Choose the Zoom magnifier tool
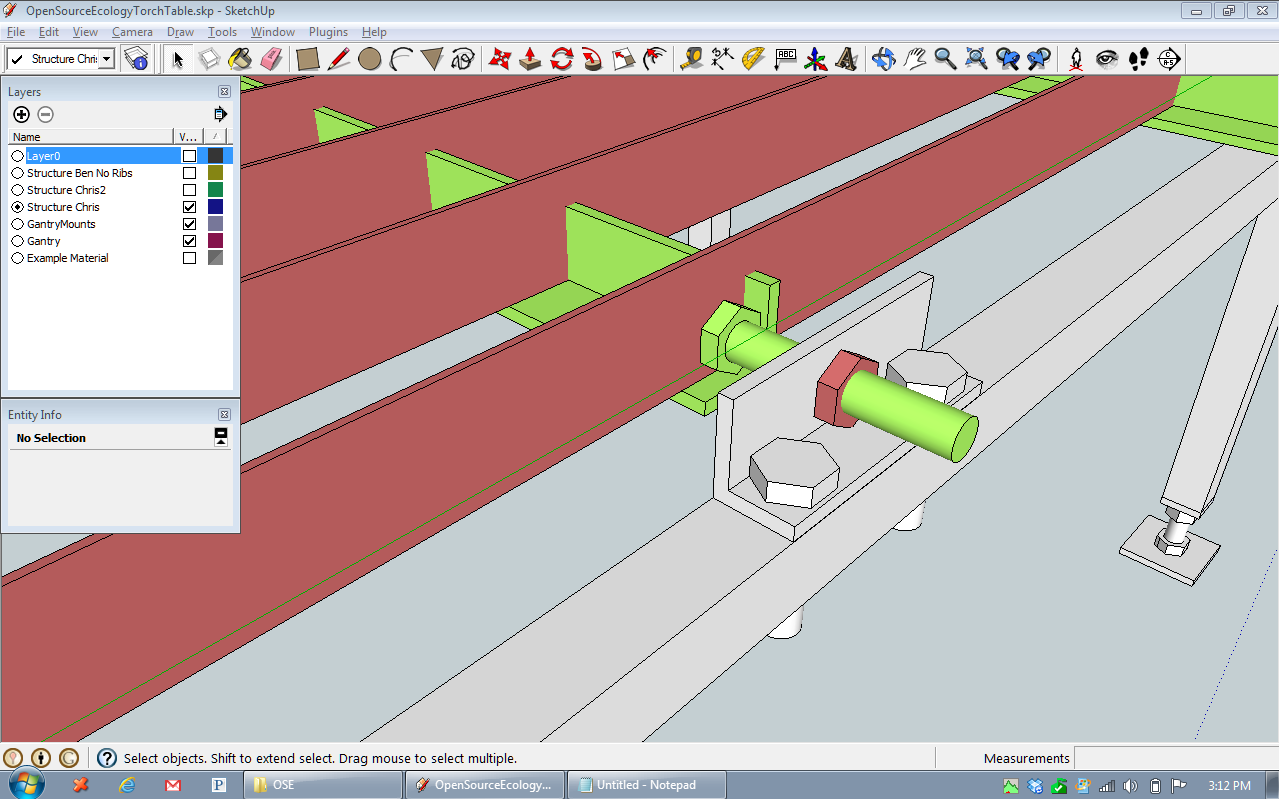1279x799 pixels. point(946,59)
